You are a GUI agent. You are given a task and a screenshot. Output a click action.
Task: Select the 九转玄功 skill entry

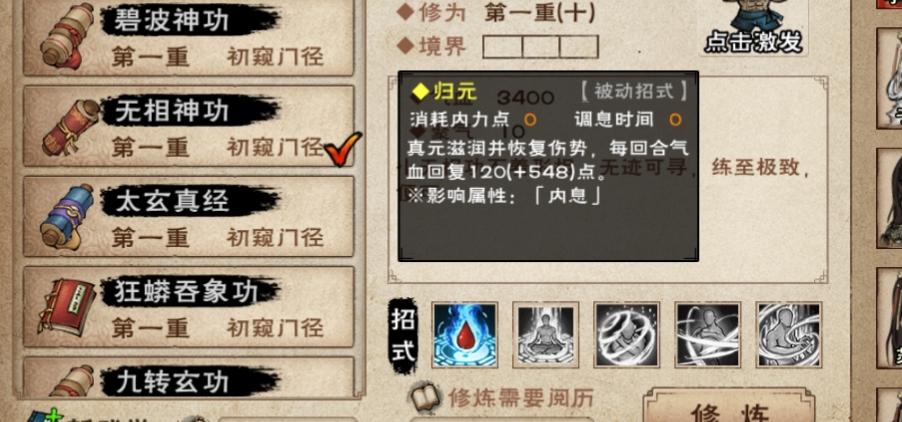[x=188, y=378]
